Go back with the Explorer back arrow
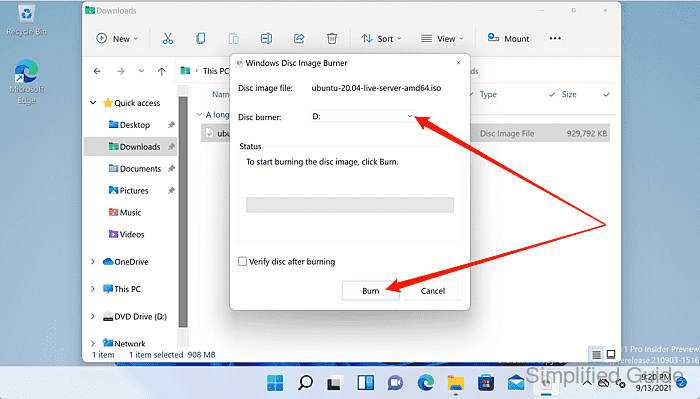 click(x=97, y=71)
